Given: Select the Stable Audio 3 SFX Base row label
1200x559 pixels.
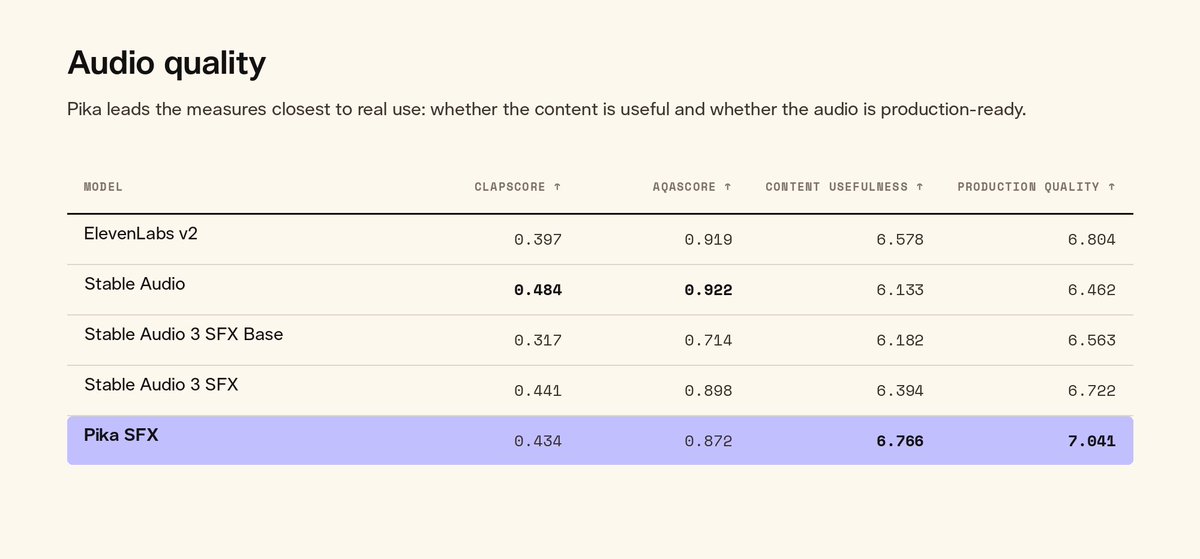Looking at the screenshot, I should point(184,334).
